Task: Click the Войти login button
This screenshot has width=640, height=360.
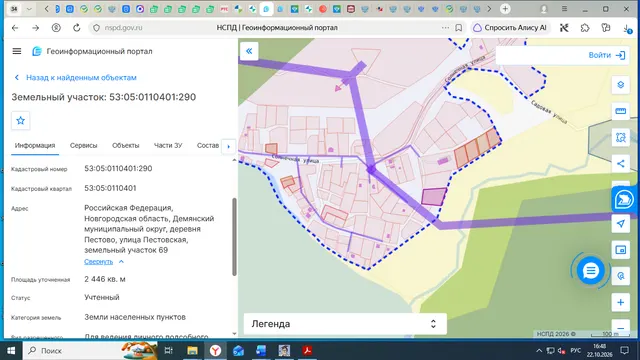Action: click(607, 55)
